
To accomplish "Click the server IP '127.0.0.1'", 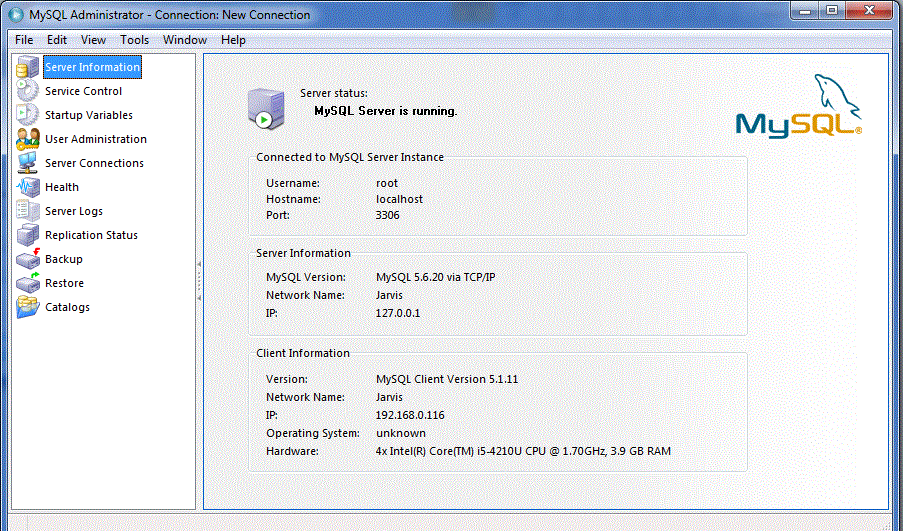I will [397, 313].
